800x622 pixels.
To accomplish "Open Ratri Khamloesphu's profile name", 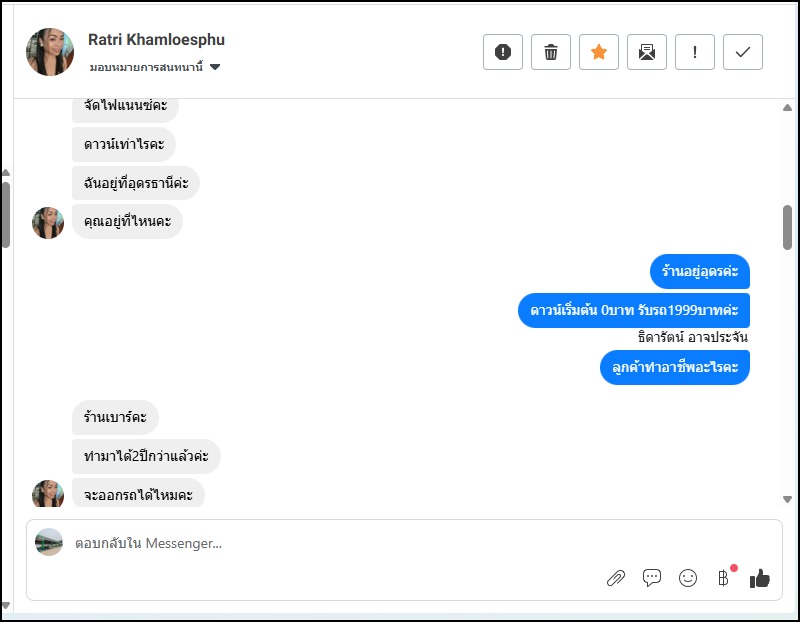I will [x=156, y=40].
